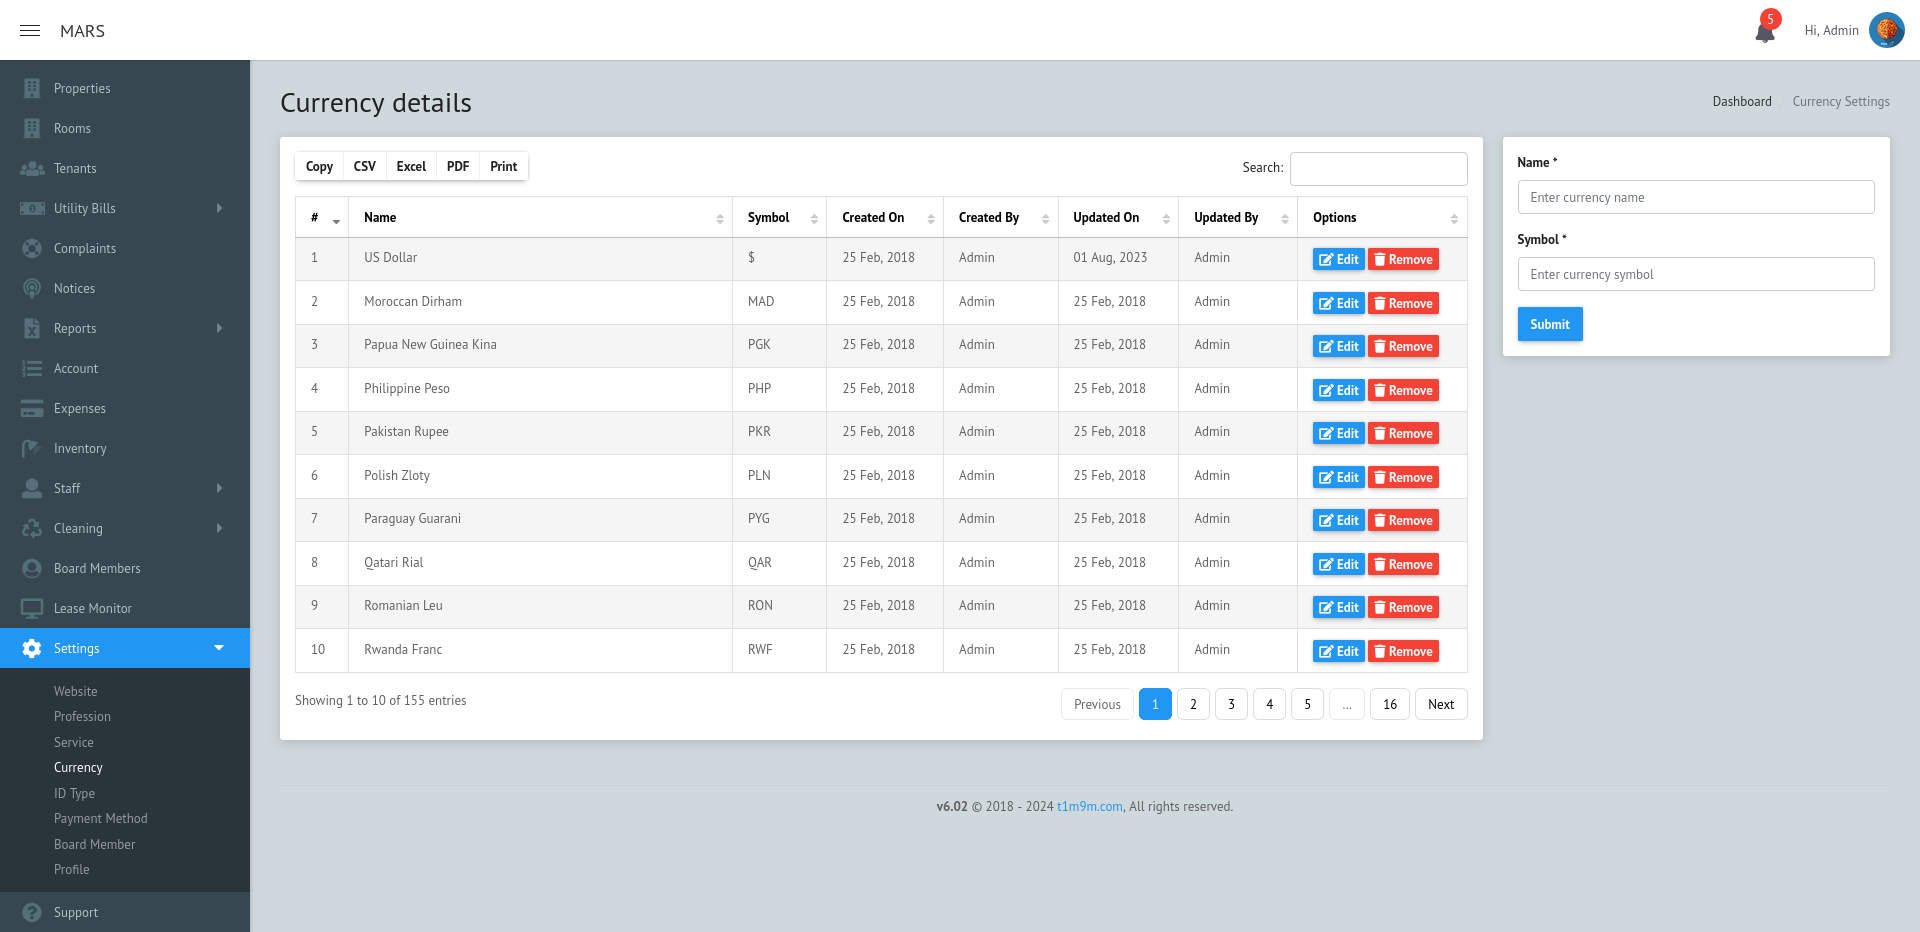This screenshot has height=932, width=1920.
Task: Click the currency name input
Action: [x=1696, y=197]
